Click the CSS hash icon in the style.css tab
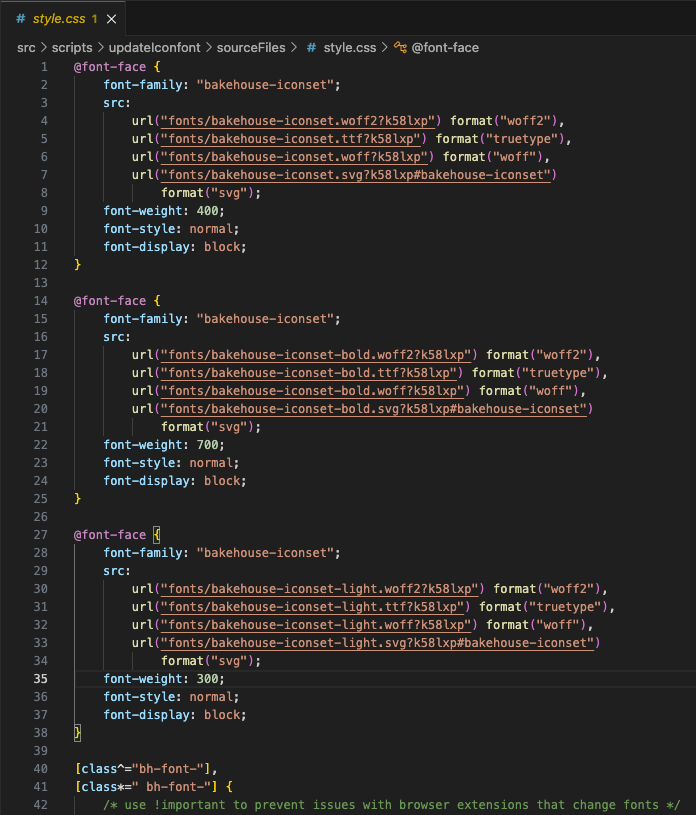Screen dimensions: 696x815 [x=21, y=19]
